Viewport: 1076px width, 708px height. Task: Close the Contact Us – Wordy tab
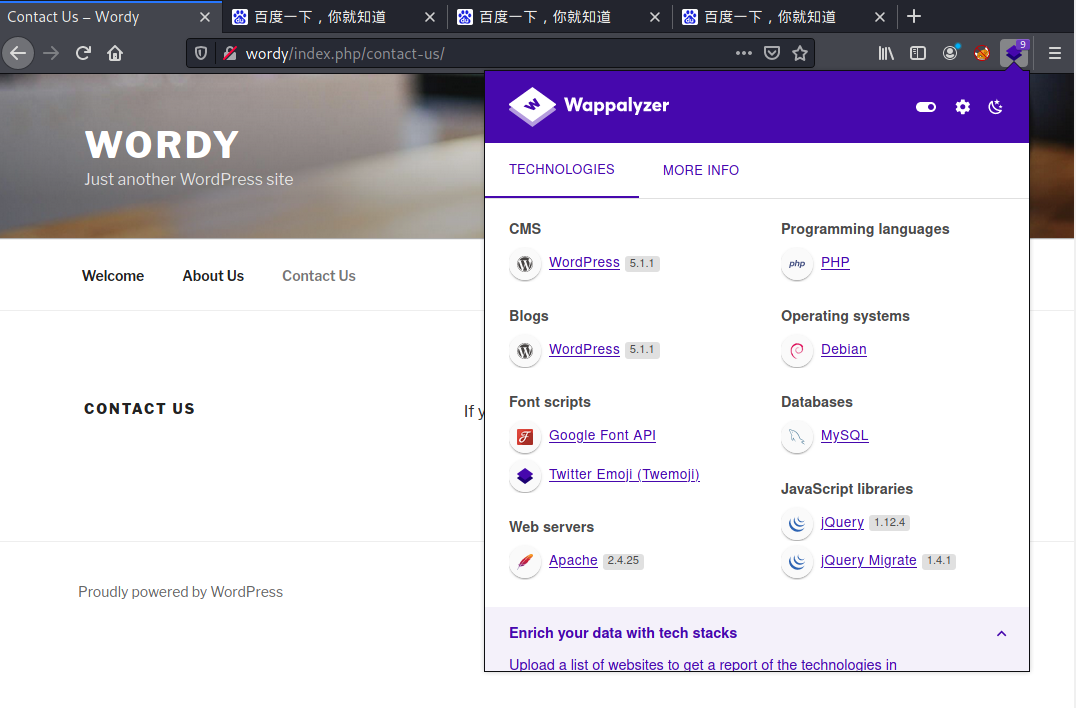click(204, 17)
